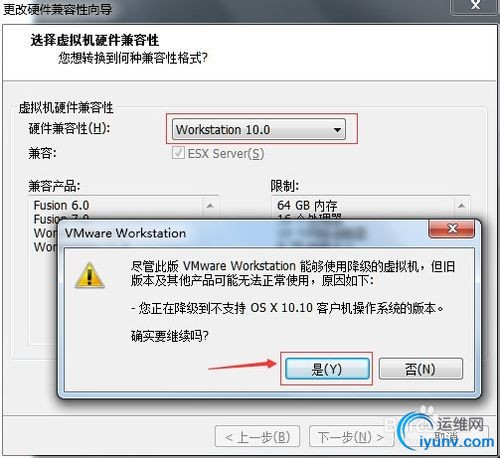Confirm downgrade with the 是(Y) button
The height and width of the screenshot is (458, 500).
(327, 369)
